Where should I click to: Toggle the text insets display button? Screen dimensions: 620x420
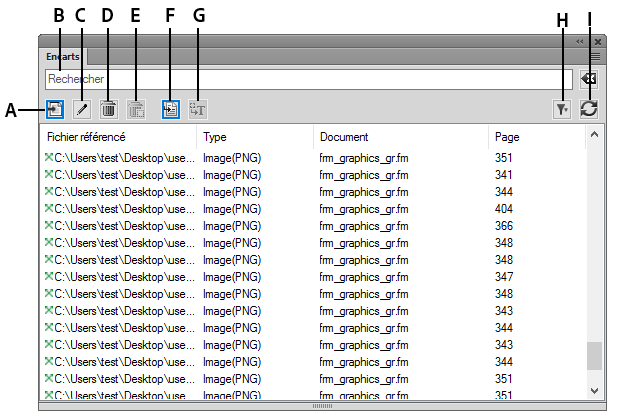197,110
